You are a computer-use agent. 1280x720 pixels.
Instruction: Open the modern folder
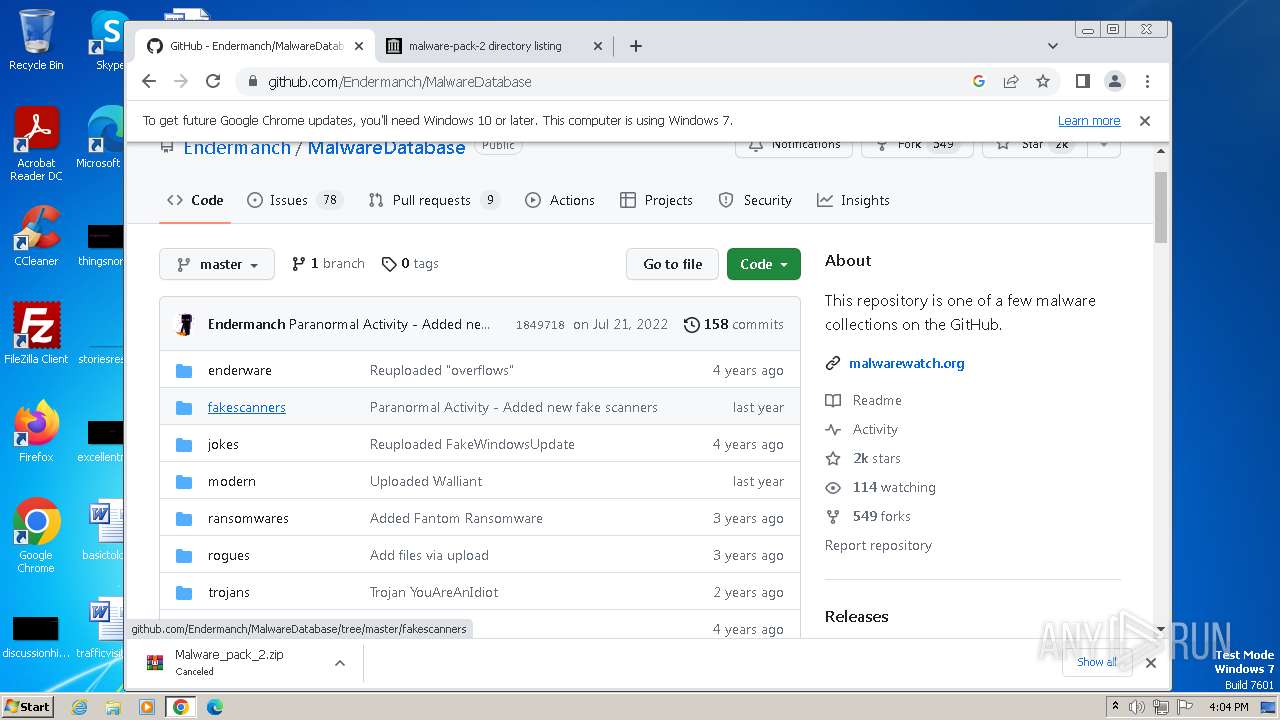[x=232, y=481]
